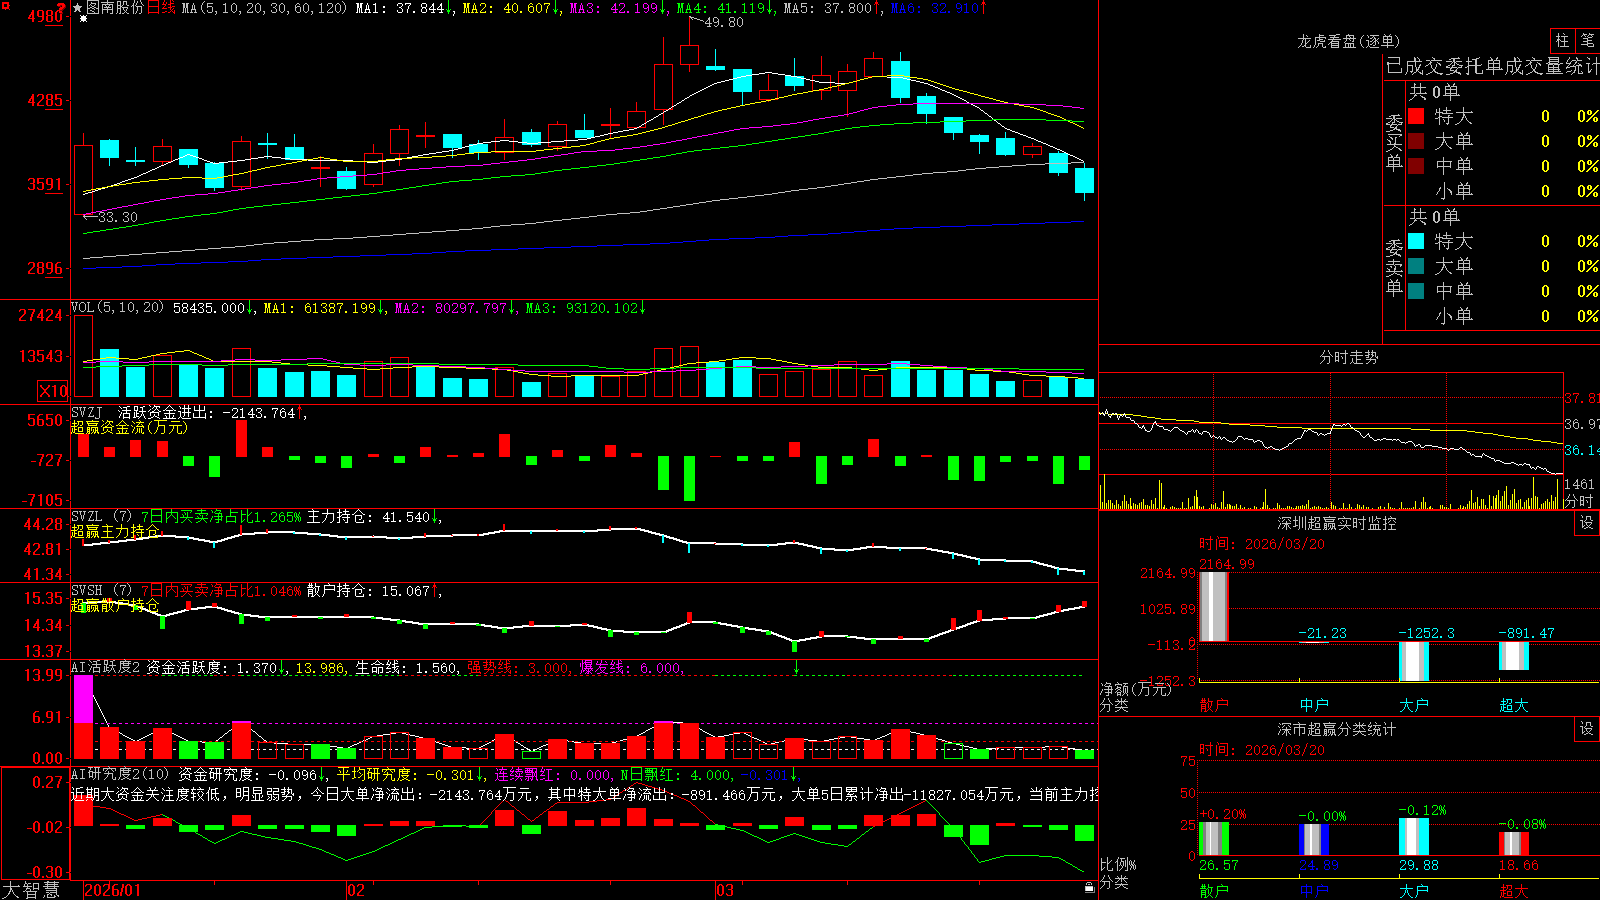Click the X10 volume scale box

point(53,391)
